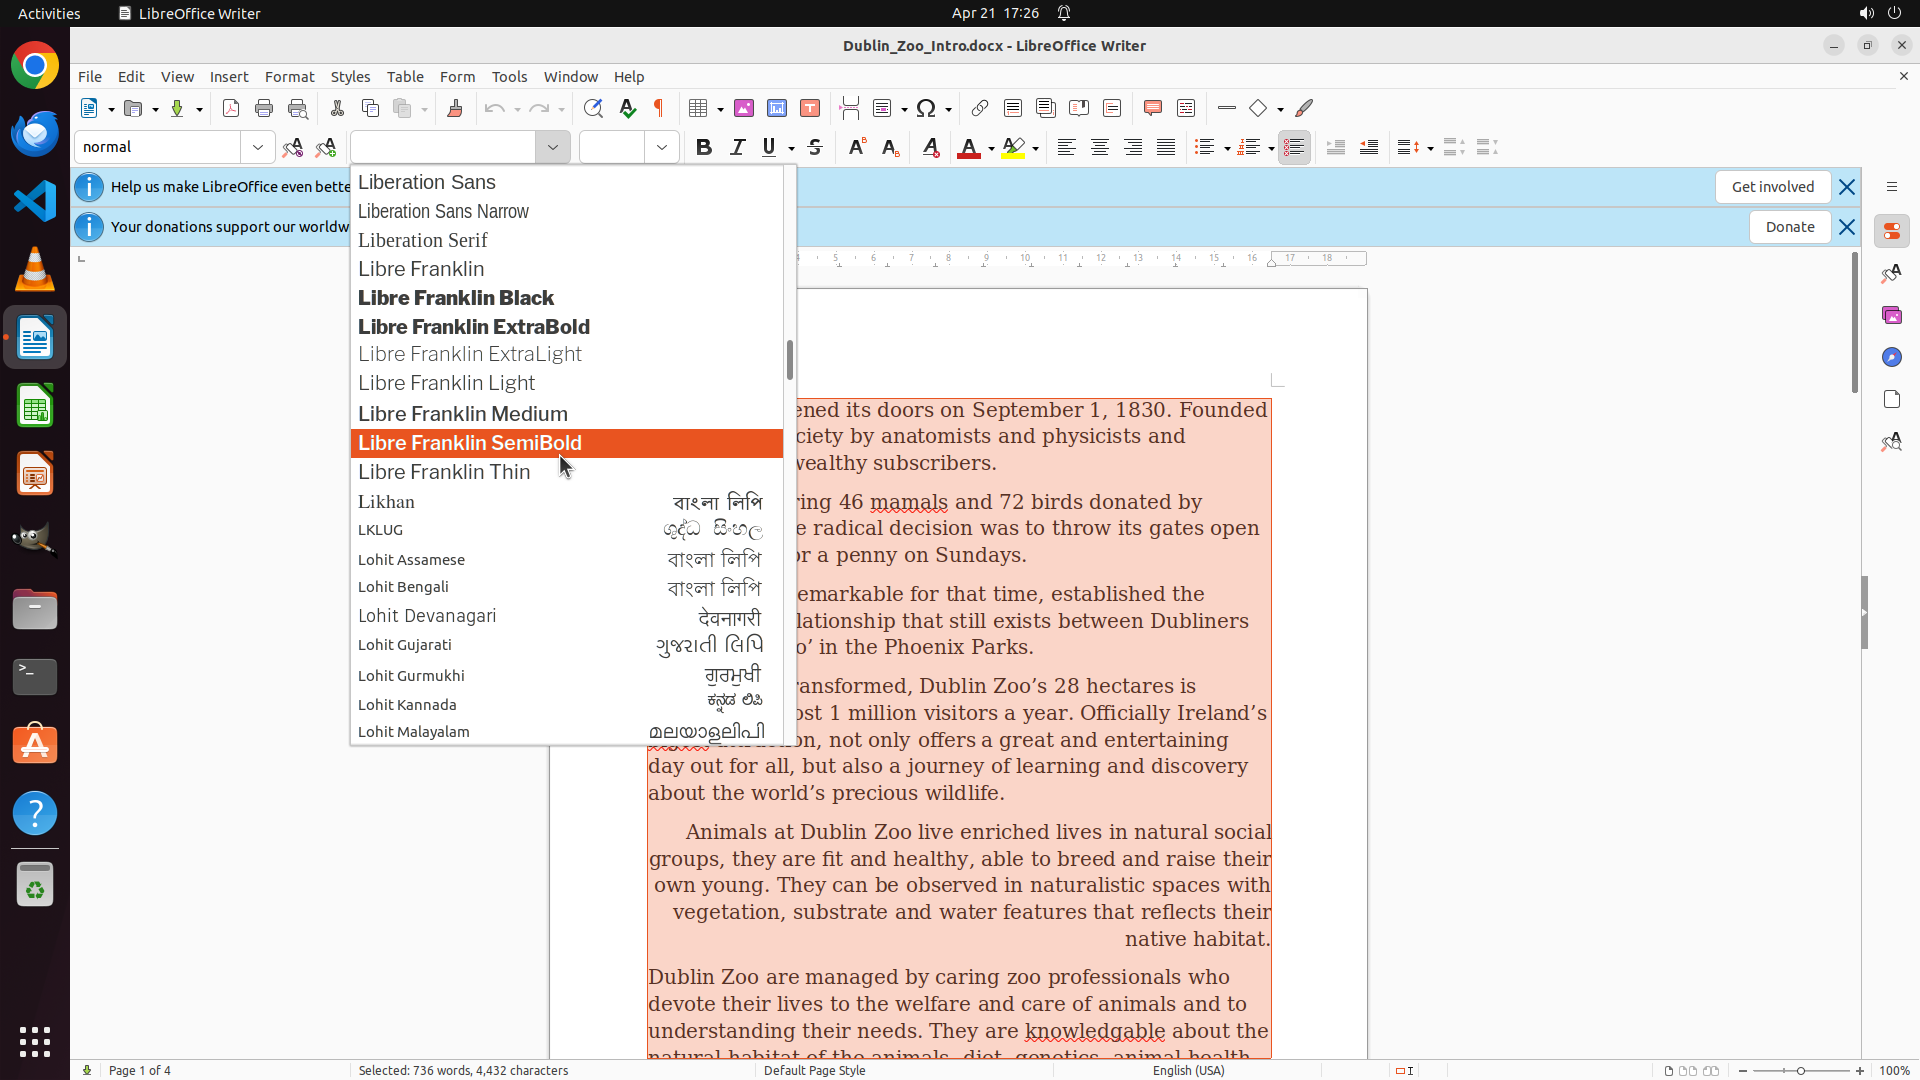Expand the paragraph style dropdown

(x=258, y=147)
